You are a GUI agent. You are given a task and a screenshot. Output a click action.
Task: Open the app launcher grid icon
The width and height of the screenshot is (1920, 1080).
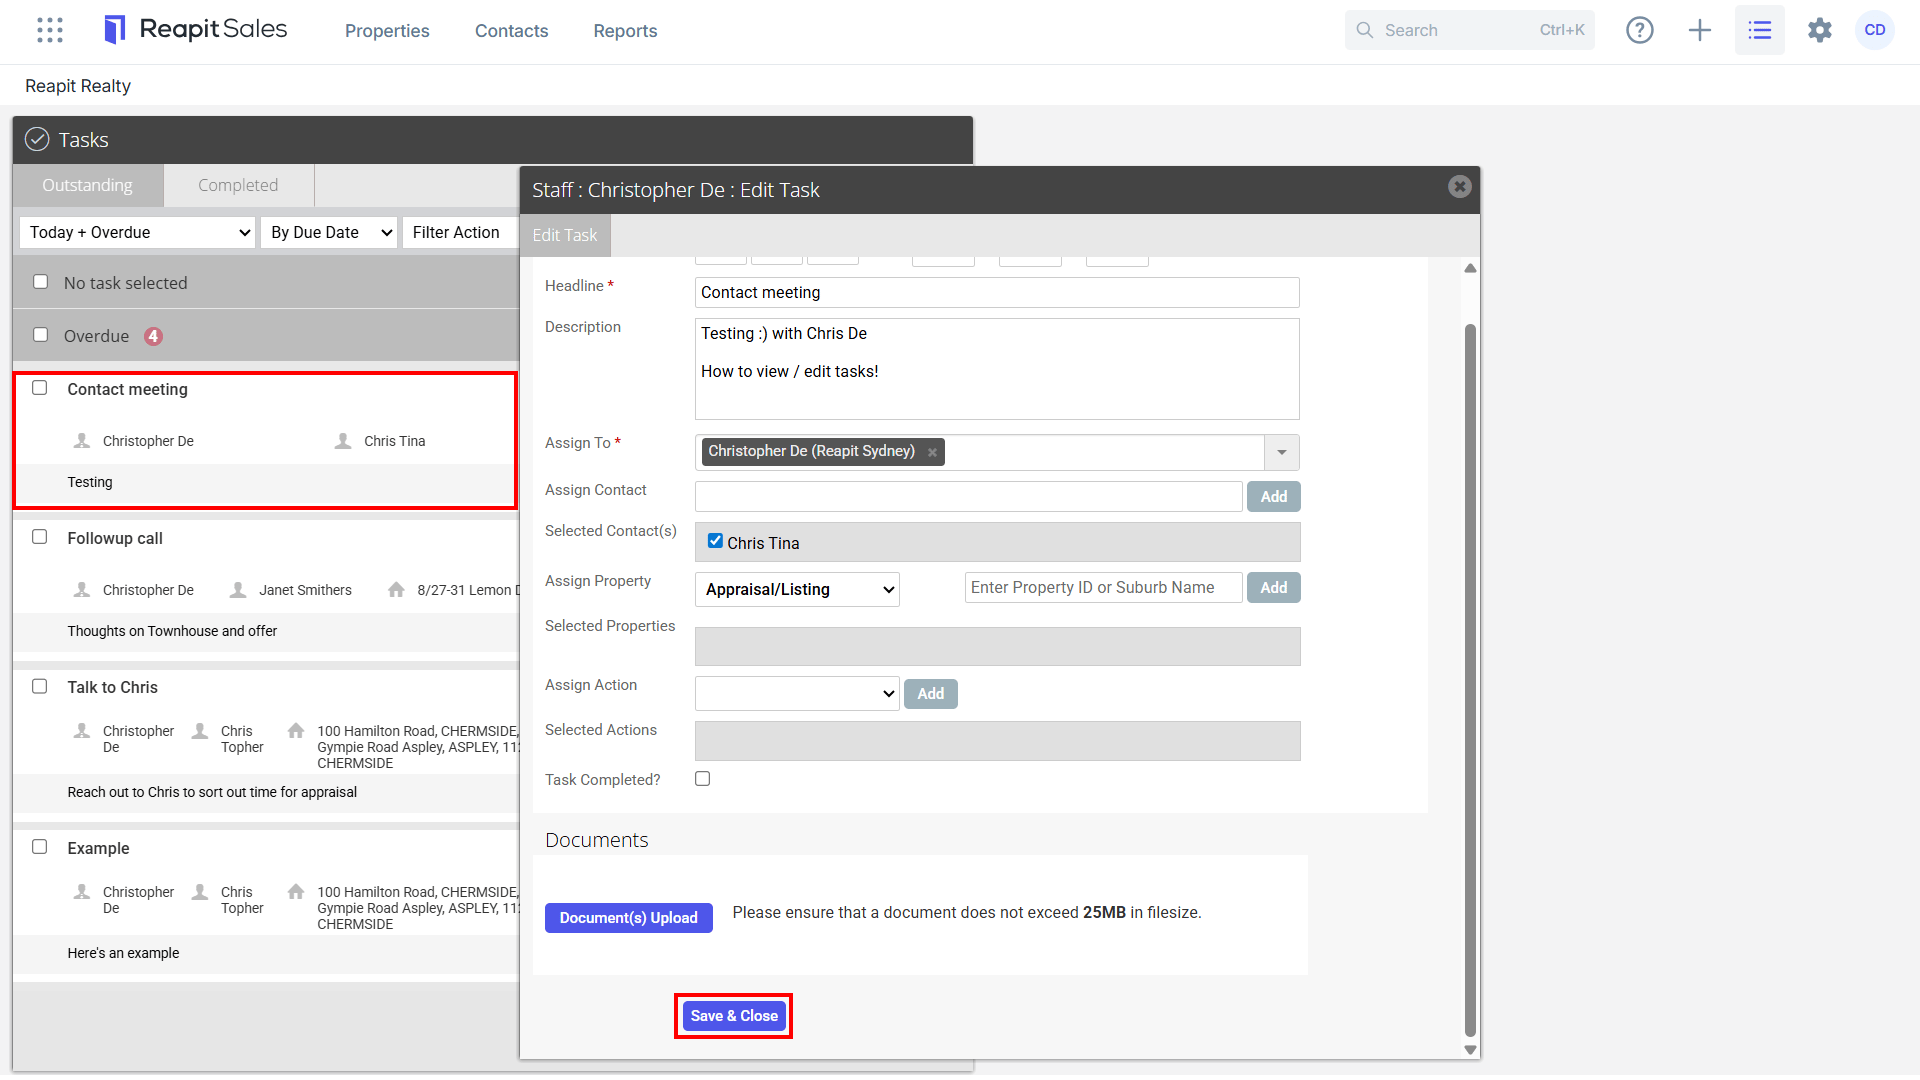pyautogui.click(x=50, y=30)
